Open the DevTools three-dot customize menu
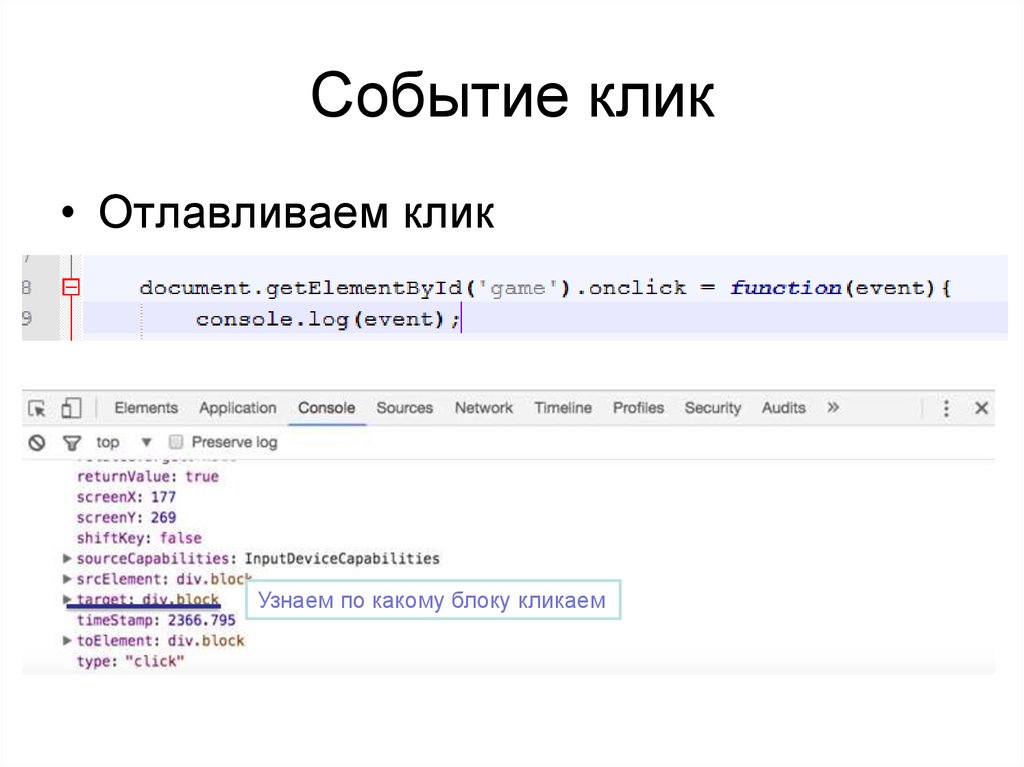1024x767 pixels. pyautogui.click(x=945, y=408)
